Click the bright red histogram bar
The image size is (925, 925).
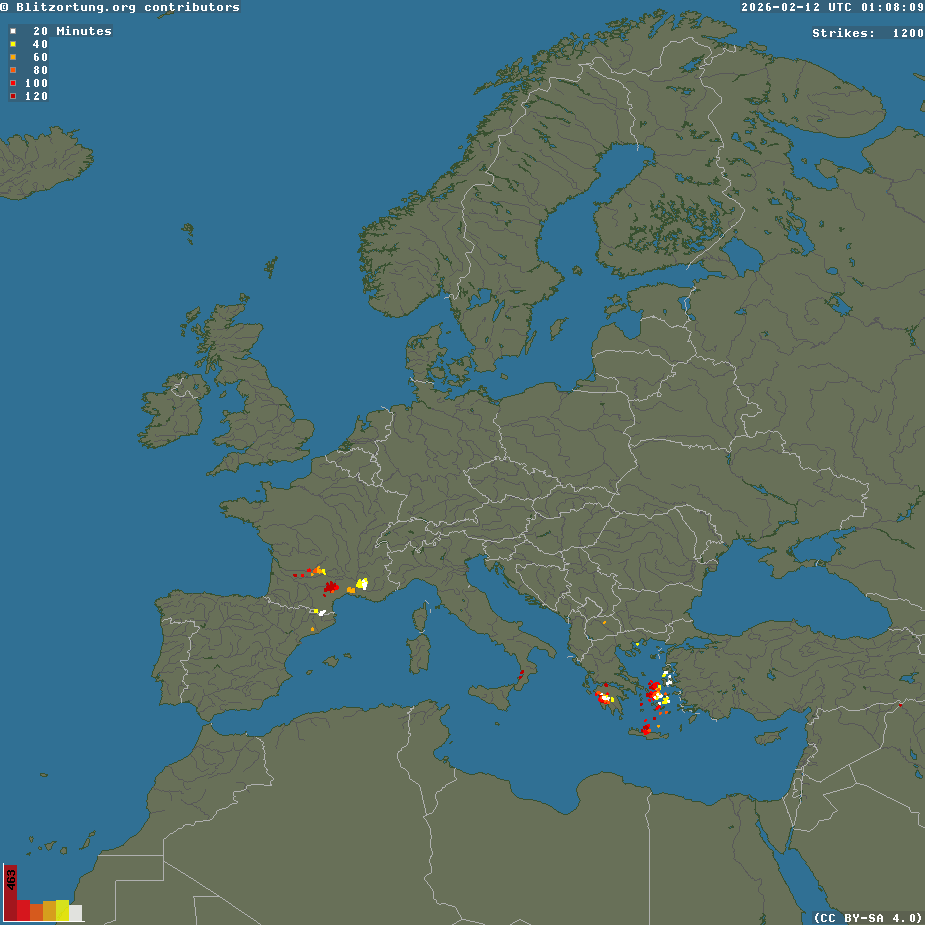point(23,910)
